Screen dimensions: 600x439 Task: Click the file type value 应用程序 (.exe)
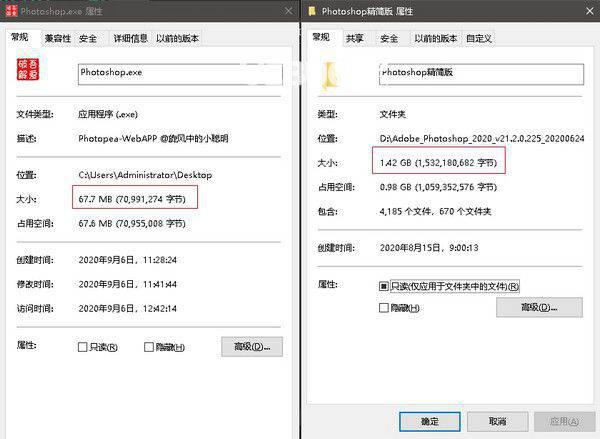108,114
